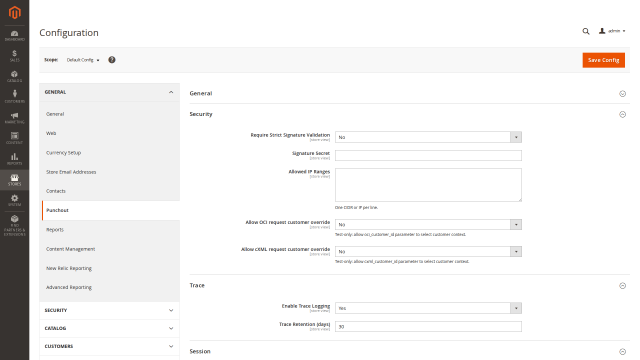Click the Magento logo icon
640x360 pixels.
point(15,13)
